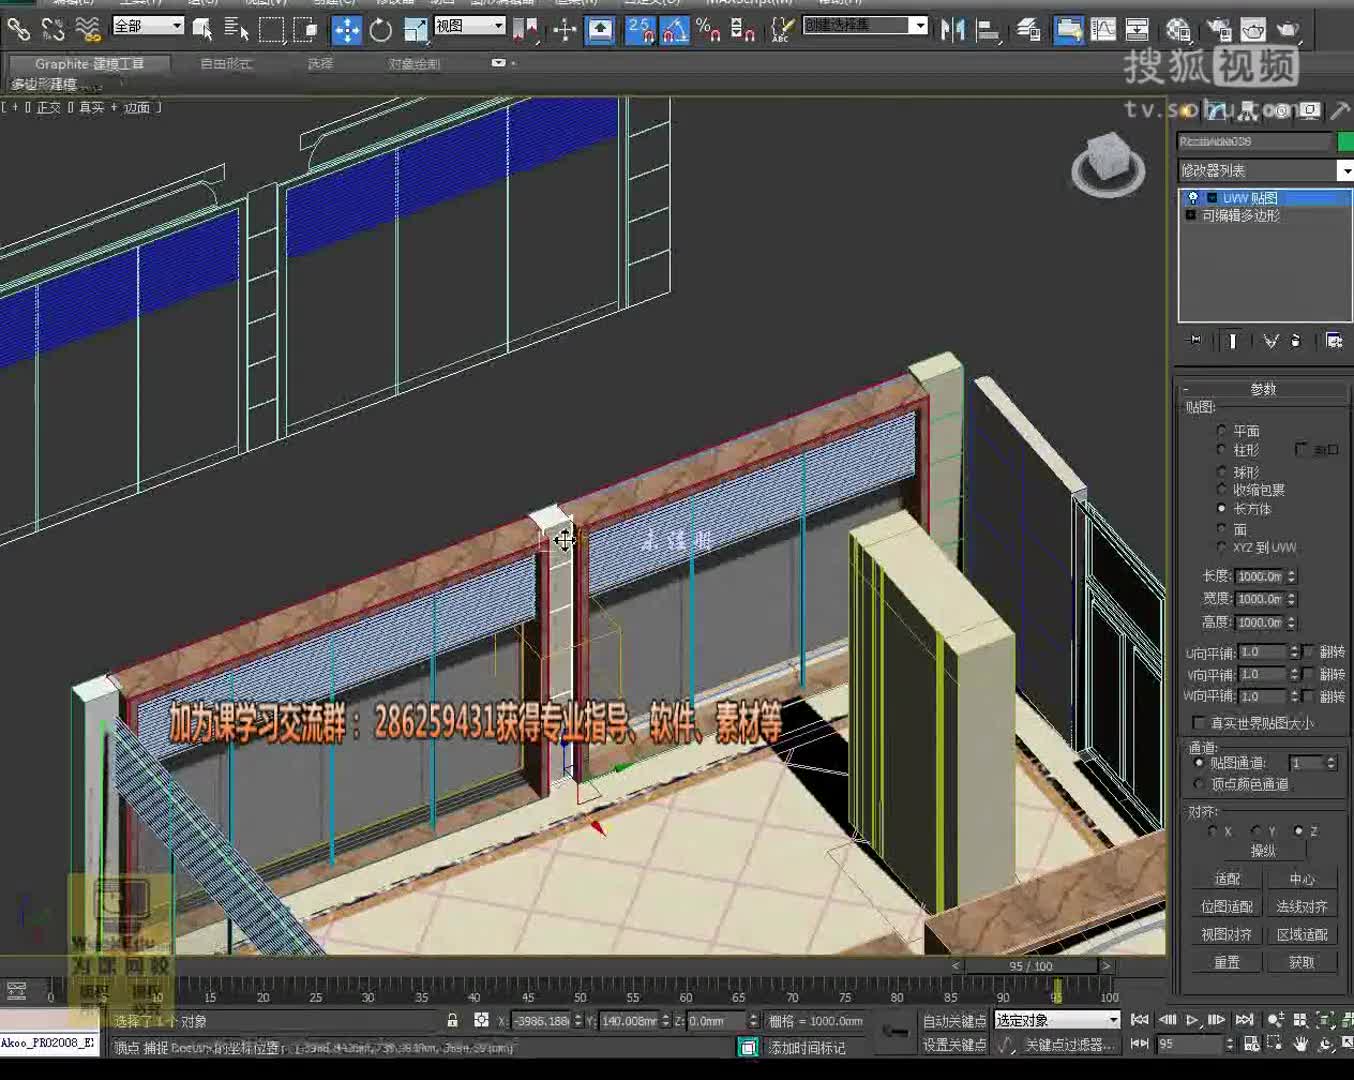Click the Unlink Selection icon

(x=53, y=29)
